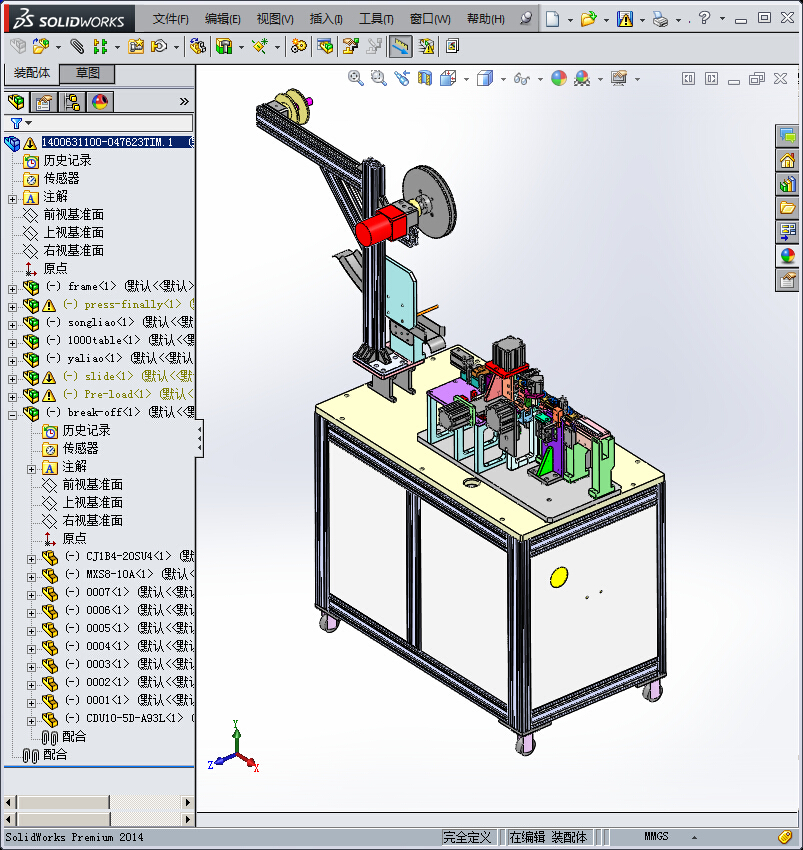803x850 pixels.
Task: Open Custom Properties task pane
Action: tap(787, 280)
